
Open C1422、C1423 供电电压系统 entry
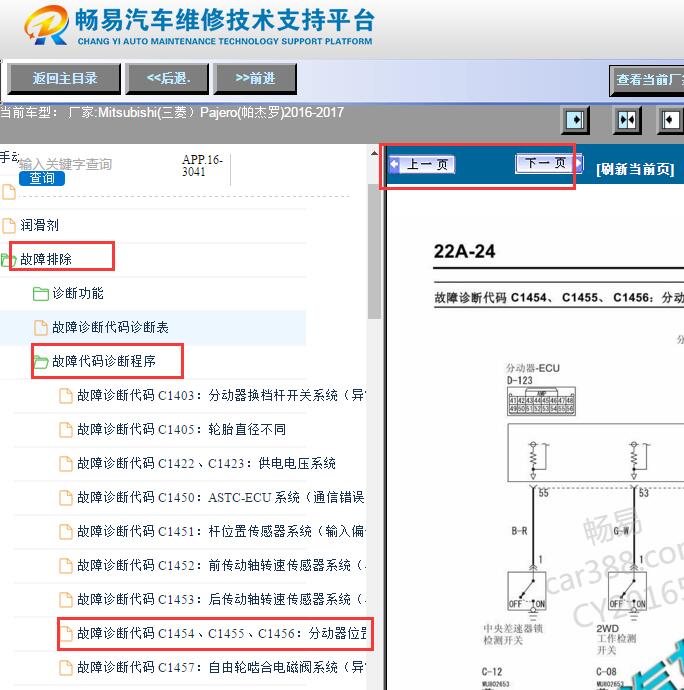click(206, 463)
